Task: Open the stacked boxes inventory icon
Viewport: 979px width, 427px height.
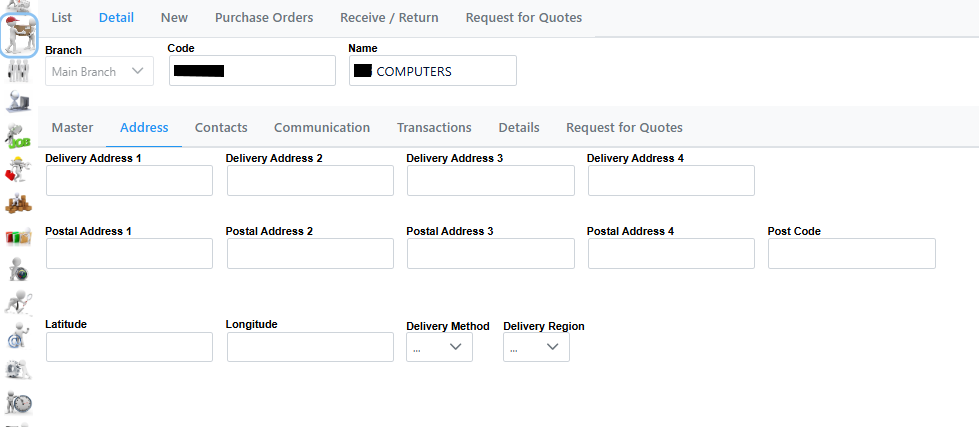Action: (19, 204)
